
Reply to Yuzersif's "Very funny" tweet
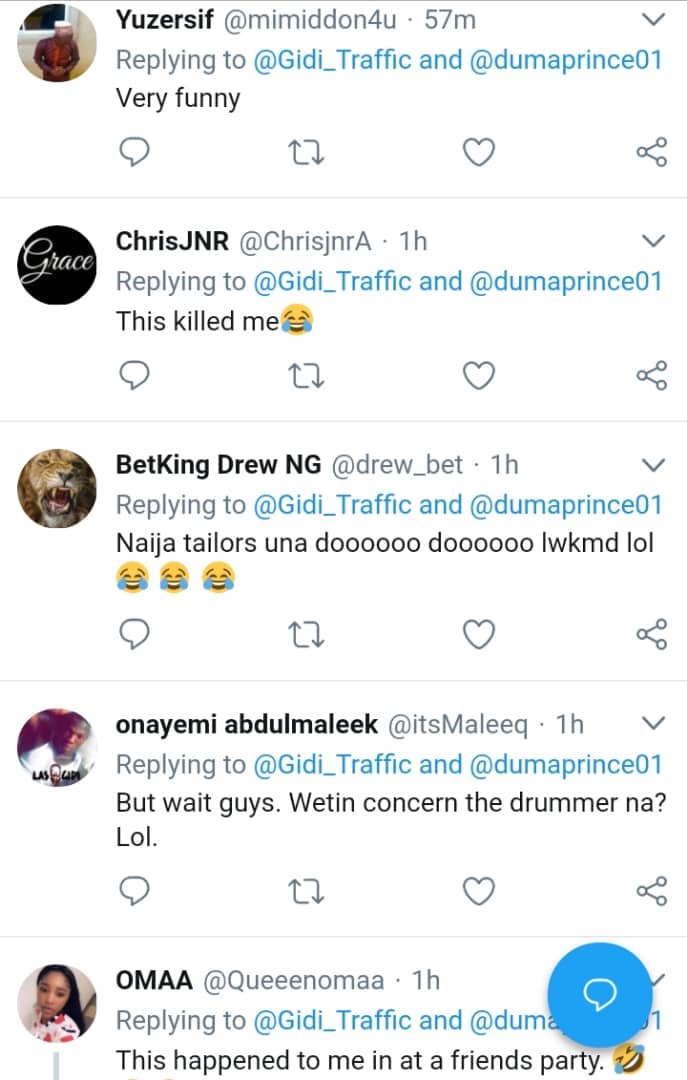point(134,152)
